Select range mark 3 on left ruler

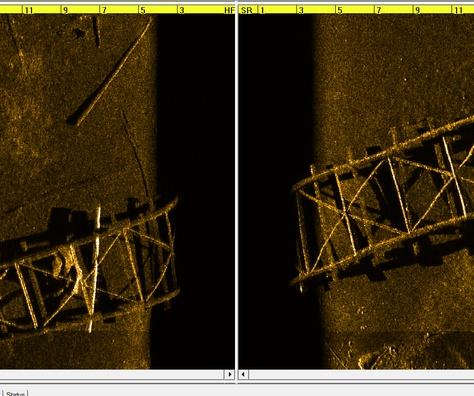(x=182, y=10)
